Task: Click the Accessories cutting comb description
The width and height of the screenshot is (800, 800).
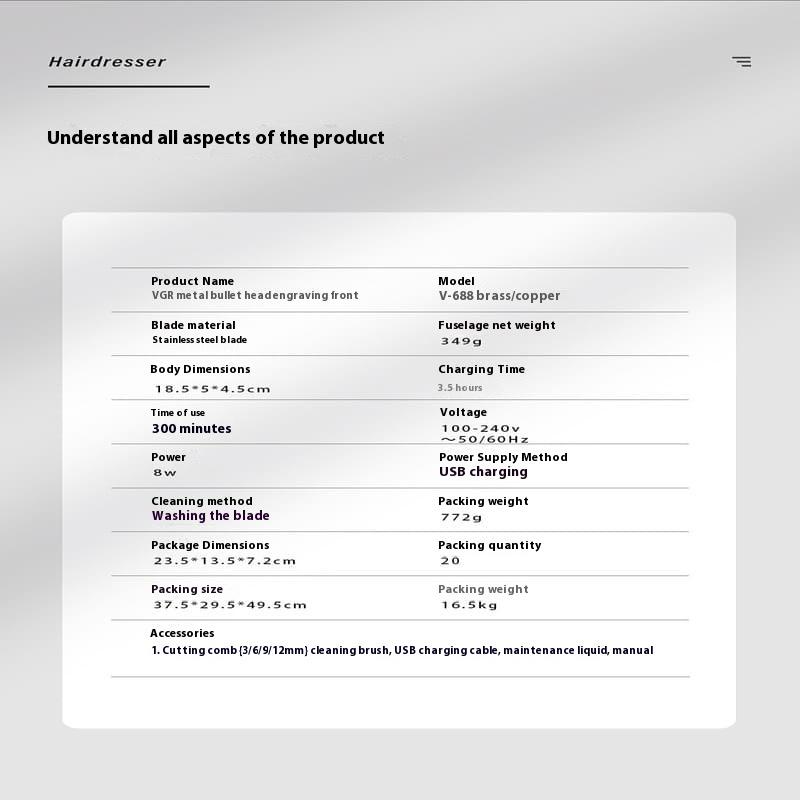Action: (x=402, y=651)
